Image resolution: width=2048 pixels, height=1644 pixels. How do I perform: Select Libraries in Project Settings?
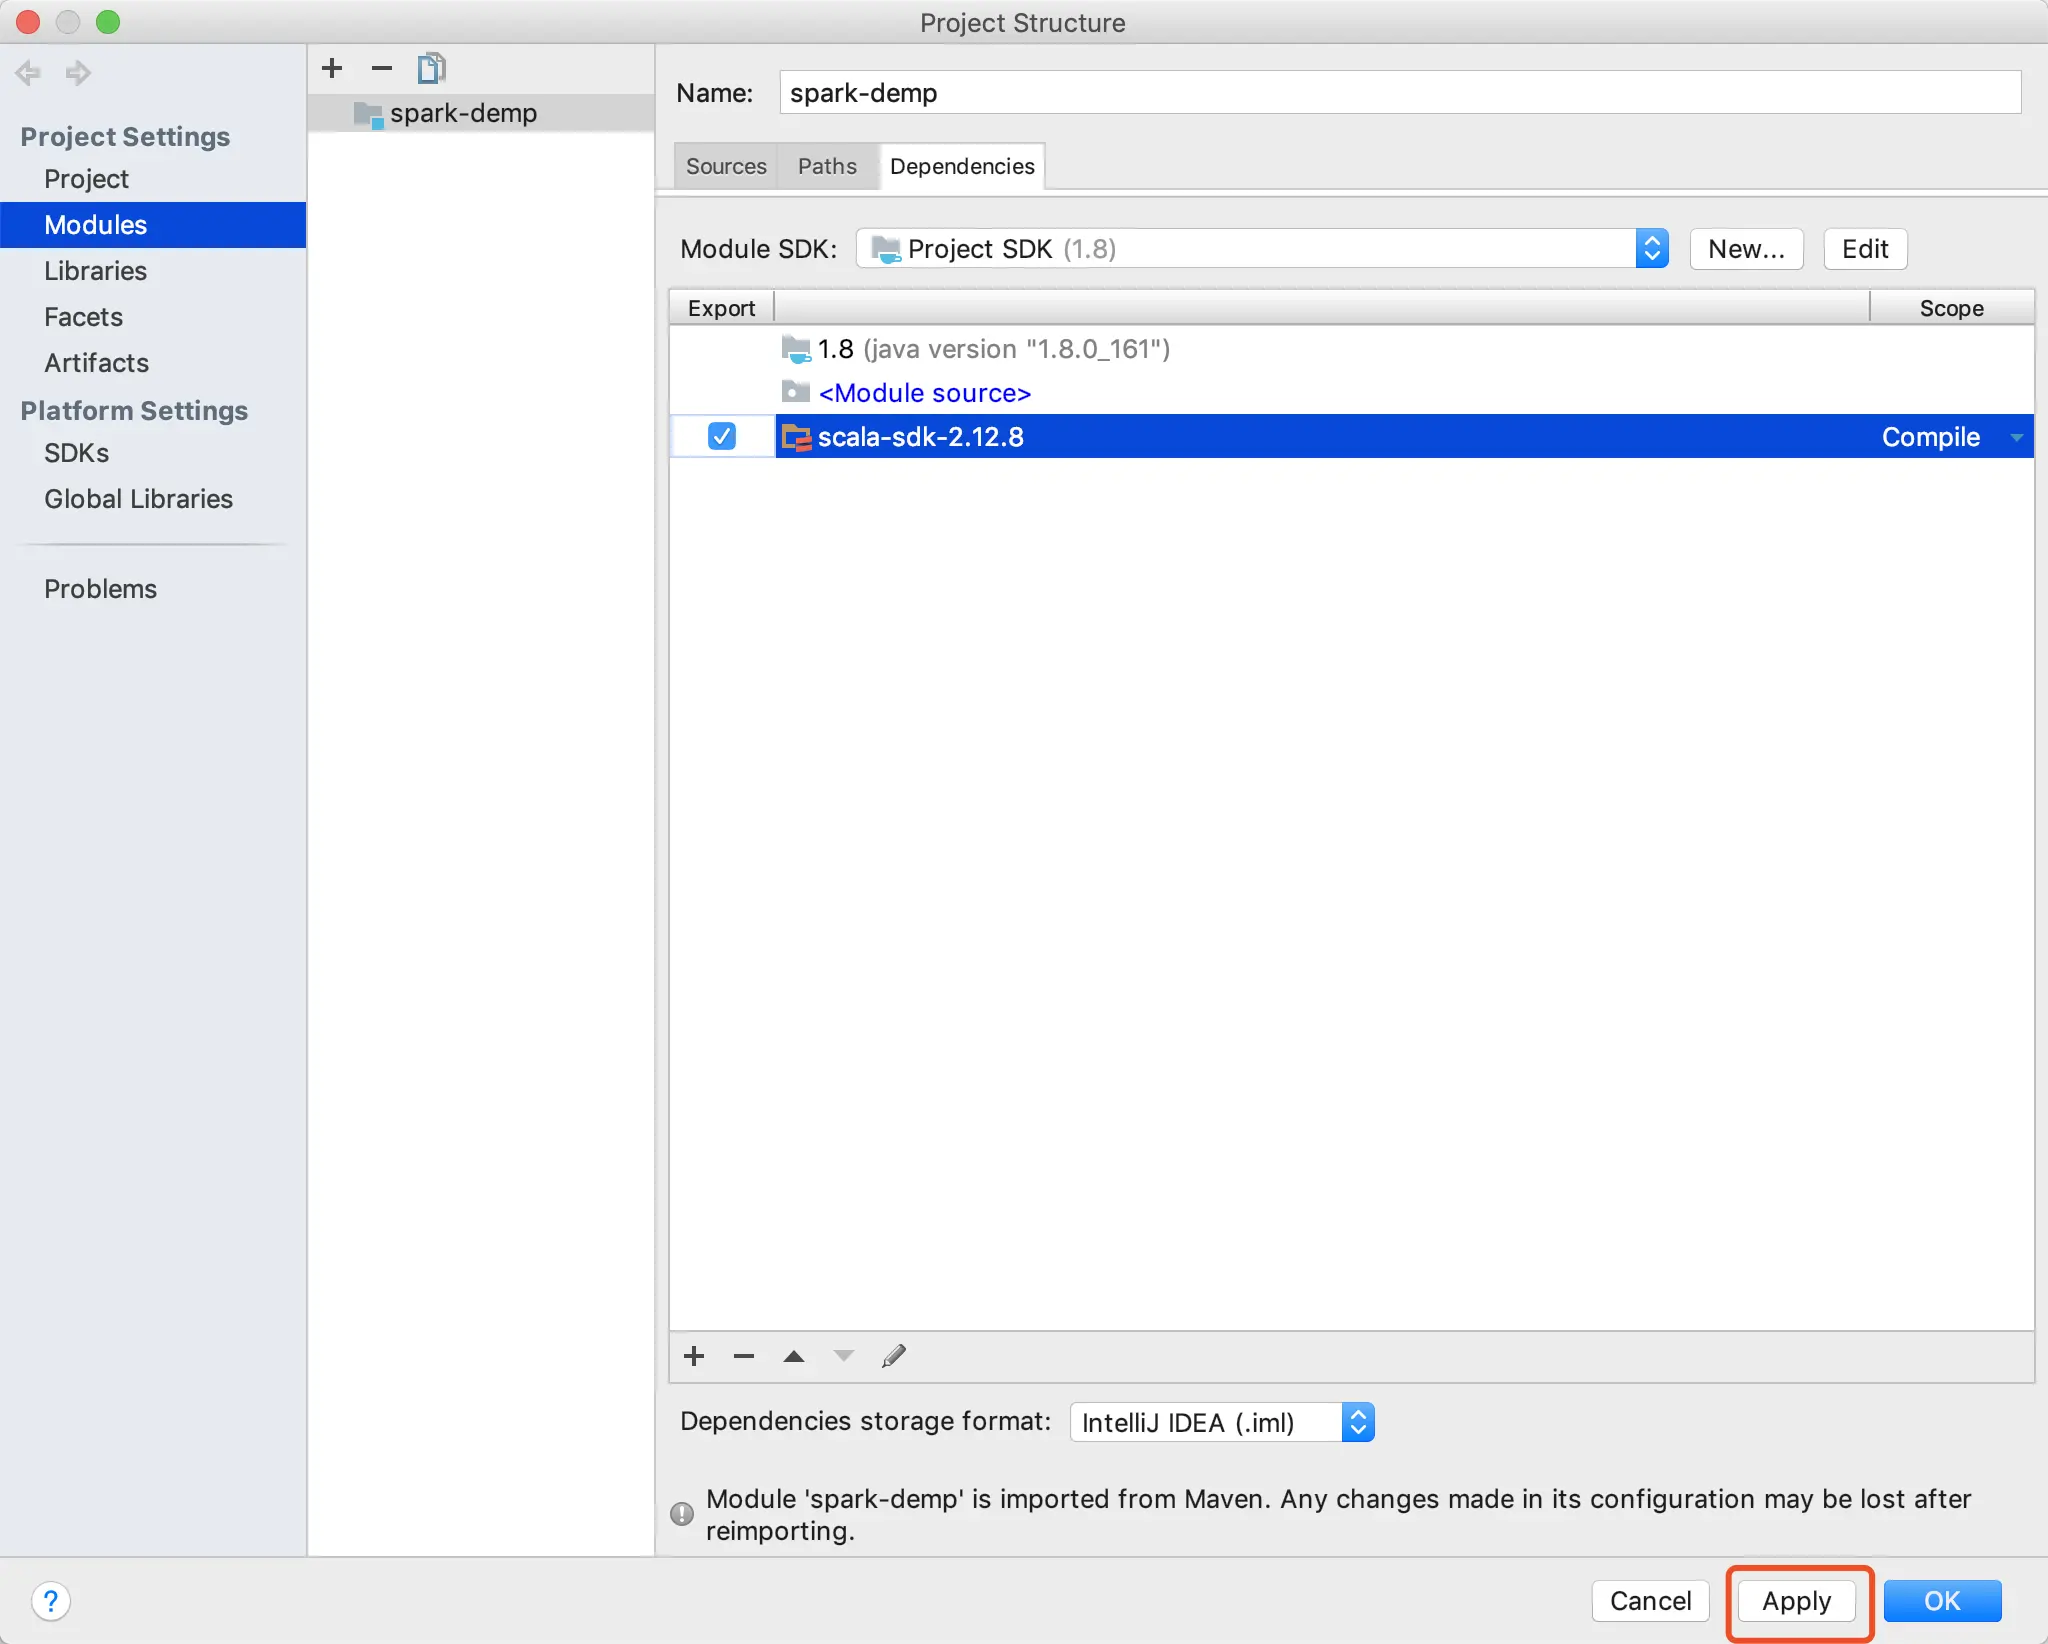95,270
